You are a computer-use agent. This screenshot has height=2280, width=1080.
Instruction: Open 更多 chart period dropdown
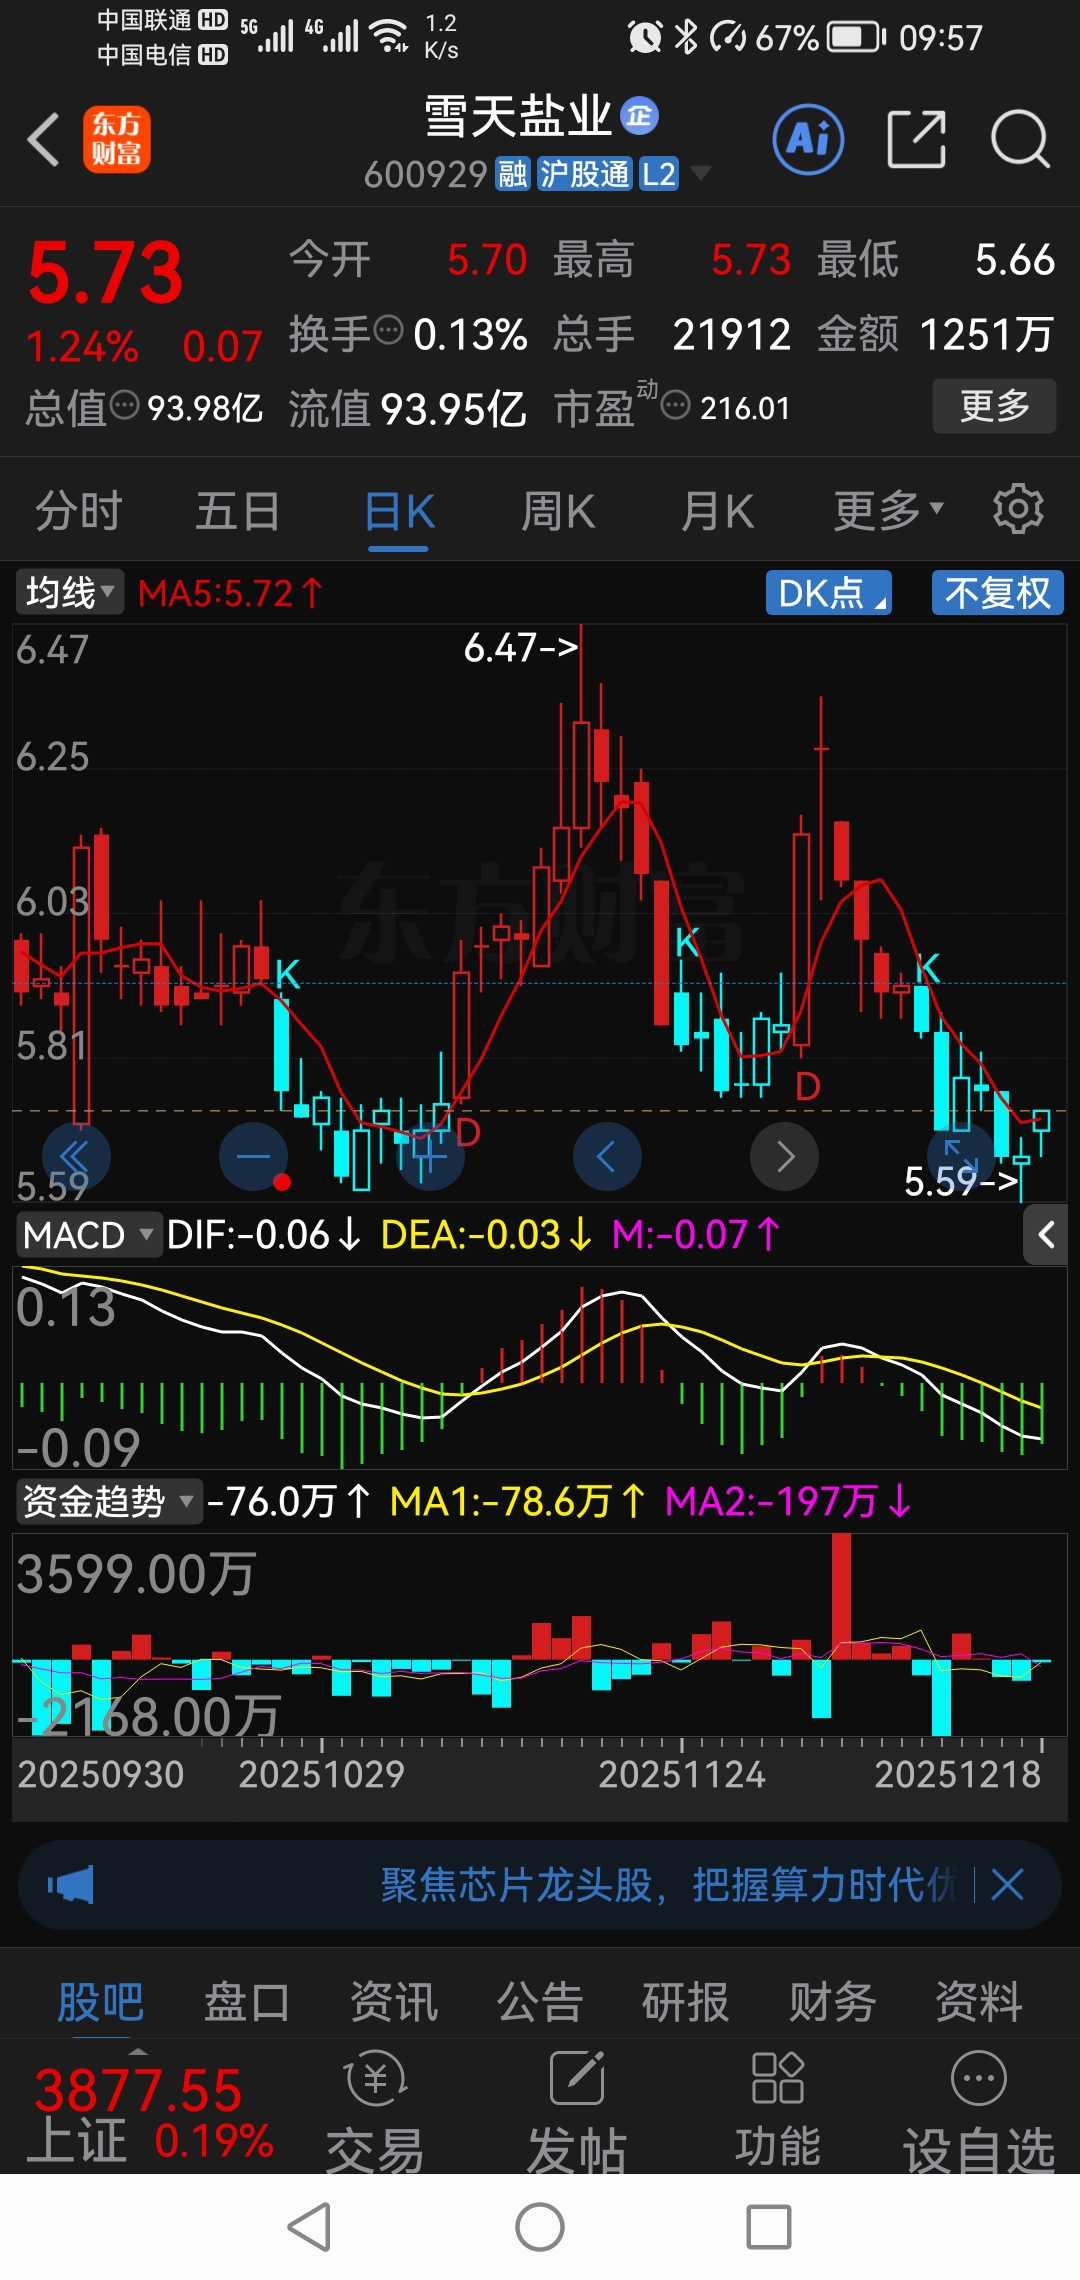(888, 510)
